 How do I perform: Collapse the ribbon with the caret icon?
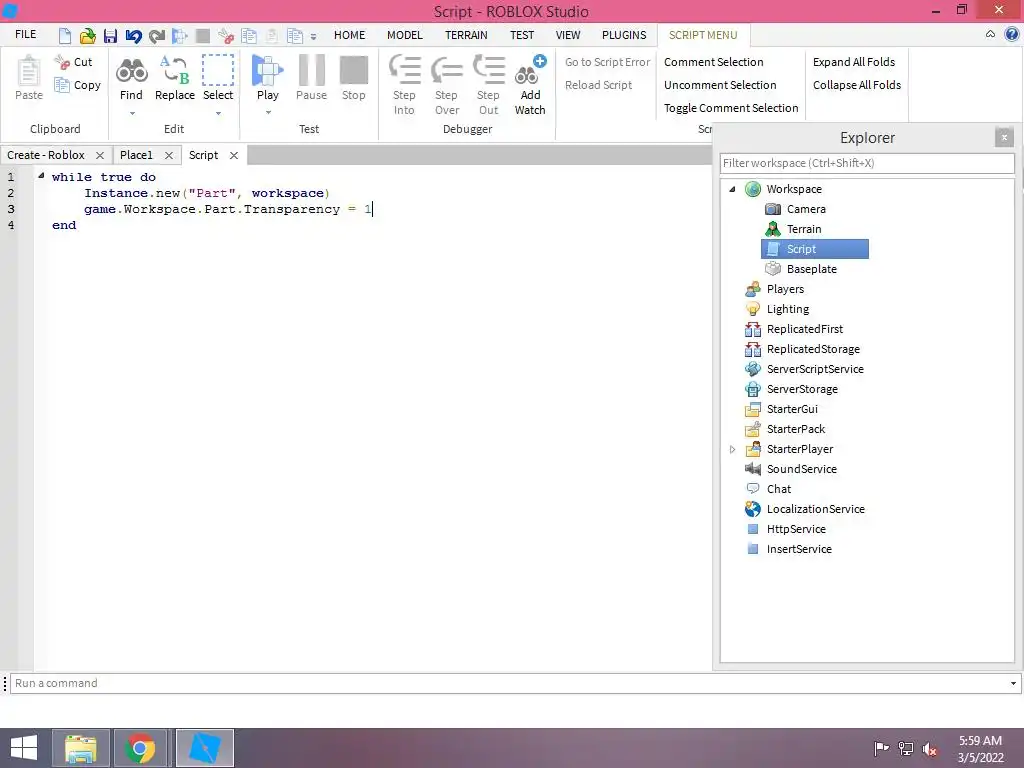pos(990,34)
